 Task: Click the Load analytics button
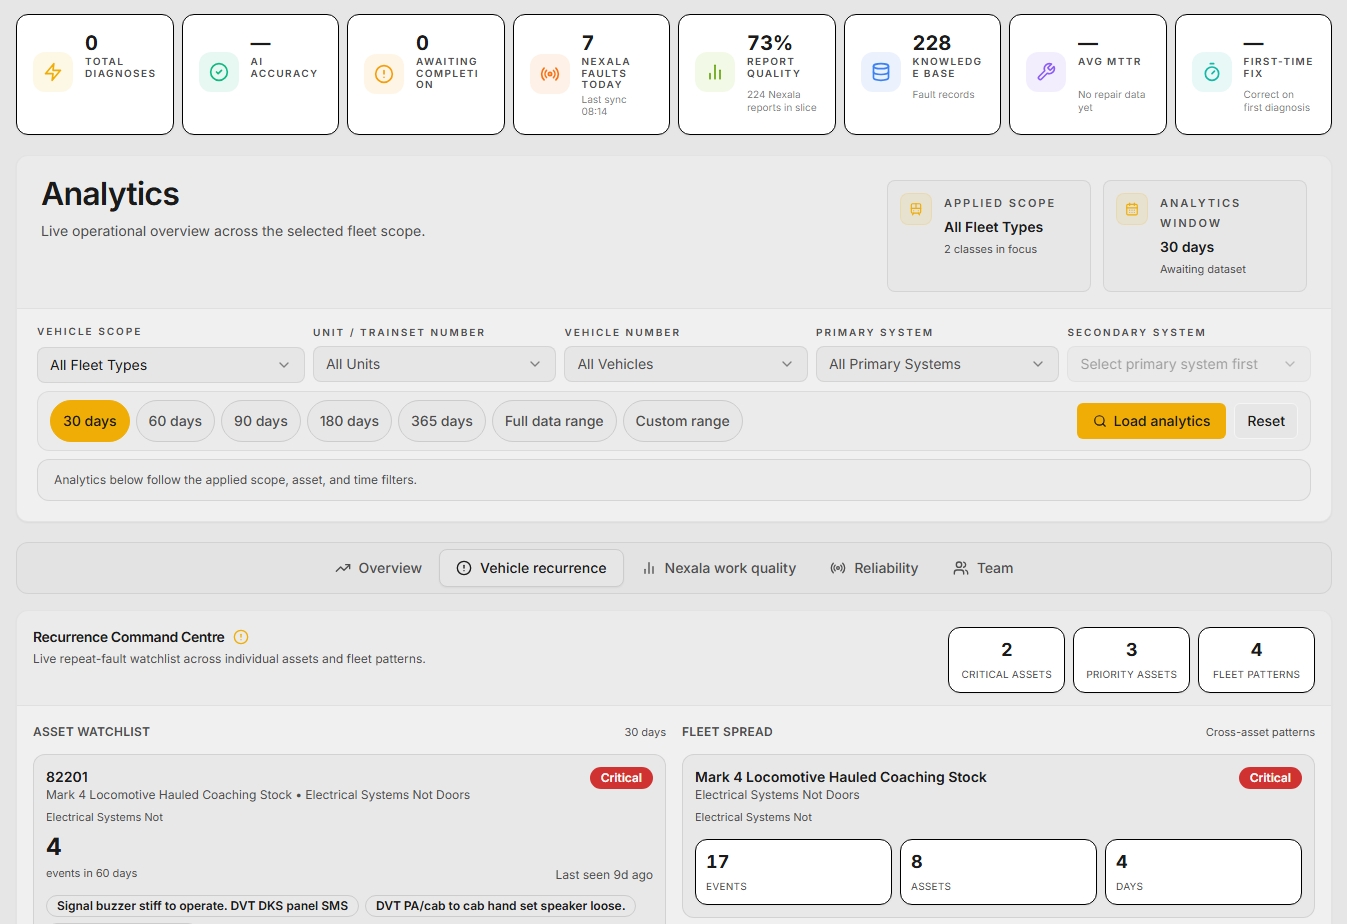[1151, 421]
